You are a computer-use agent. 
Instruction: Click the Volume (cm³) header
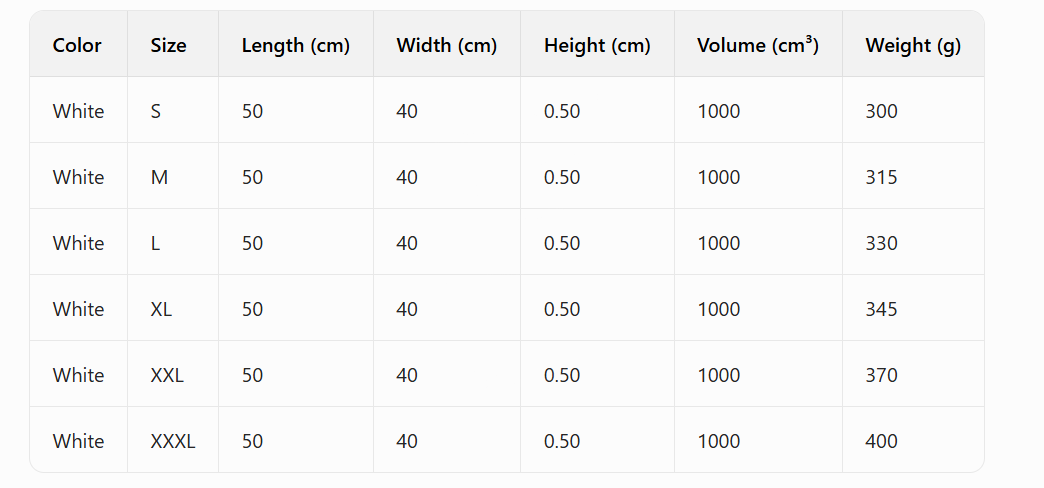[758, 45]
